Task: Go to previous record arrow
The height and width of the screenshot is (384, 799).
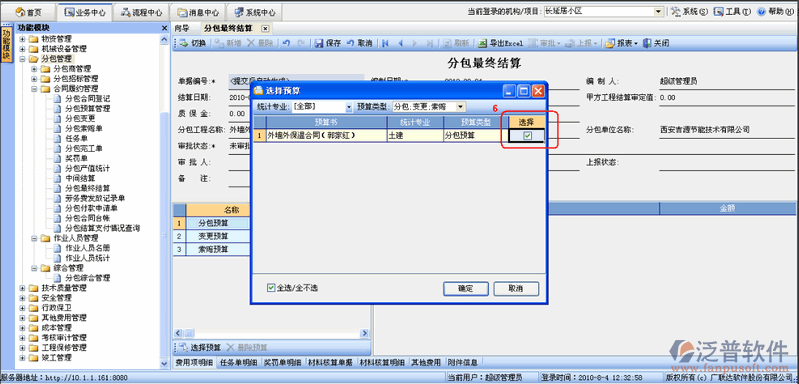Action: point(400,43)
